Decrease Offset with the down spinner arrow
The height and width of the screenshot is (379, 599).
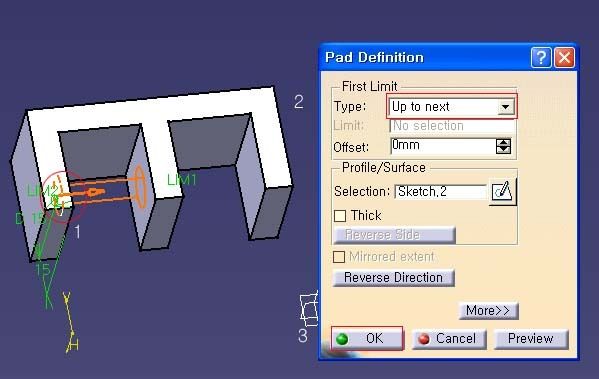click(503, 150)
